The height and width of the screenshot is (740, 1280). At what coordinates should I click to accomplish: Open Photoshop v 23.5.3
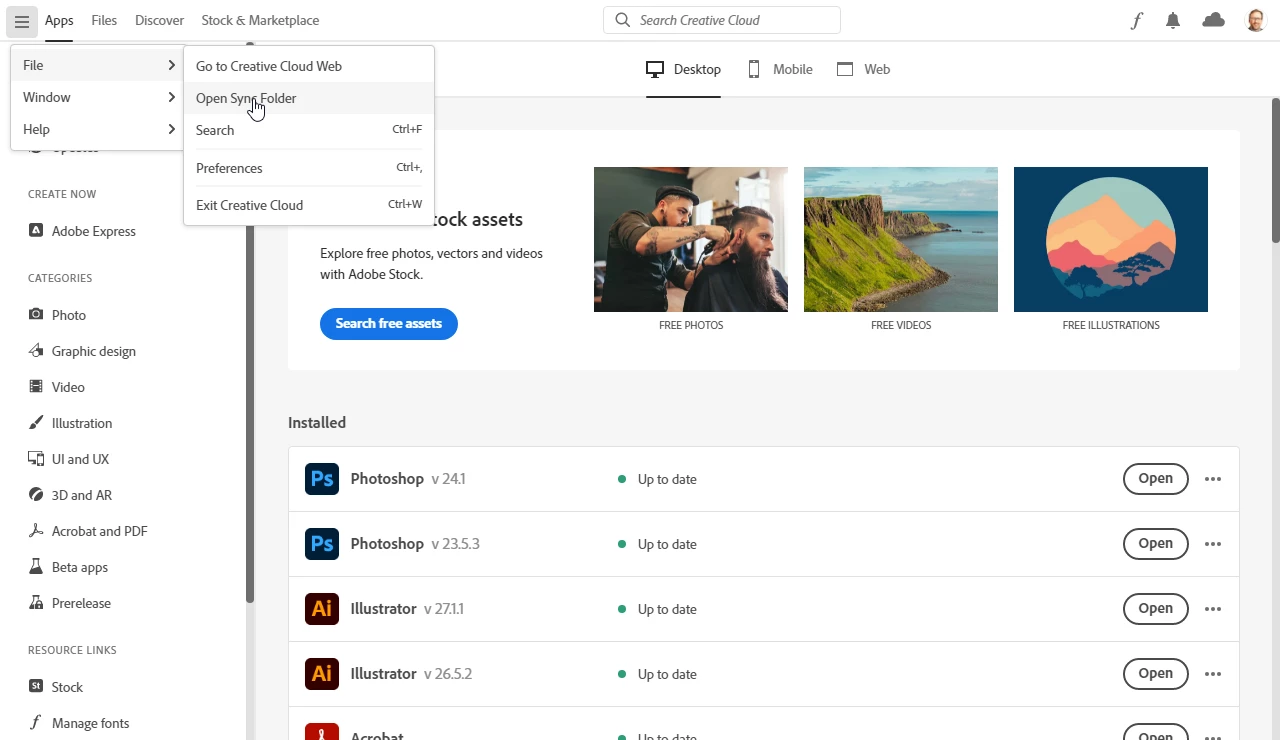(1156, 544)
